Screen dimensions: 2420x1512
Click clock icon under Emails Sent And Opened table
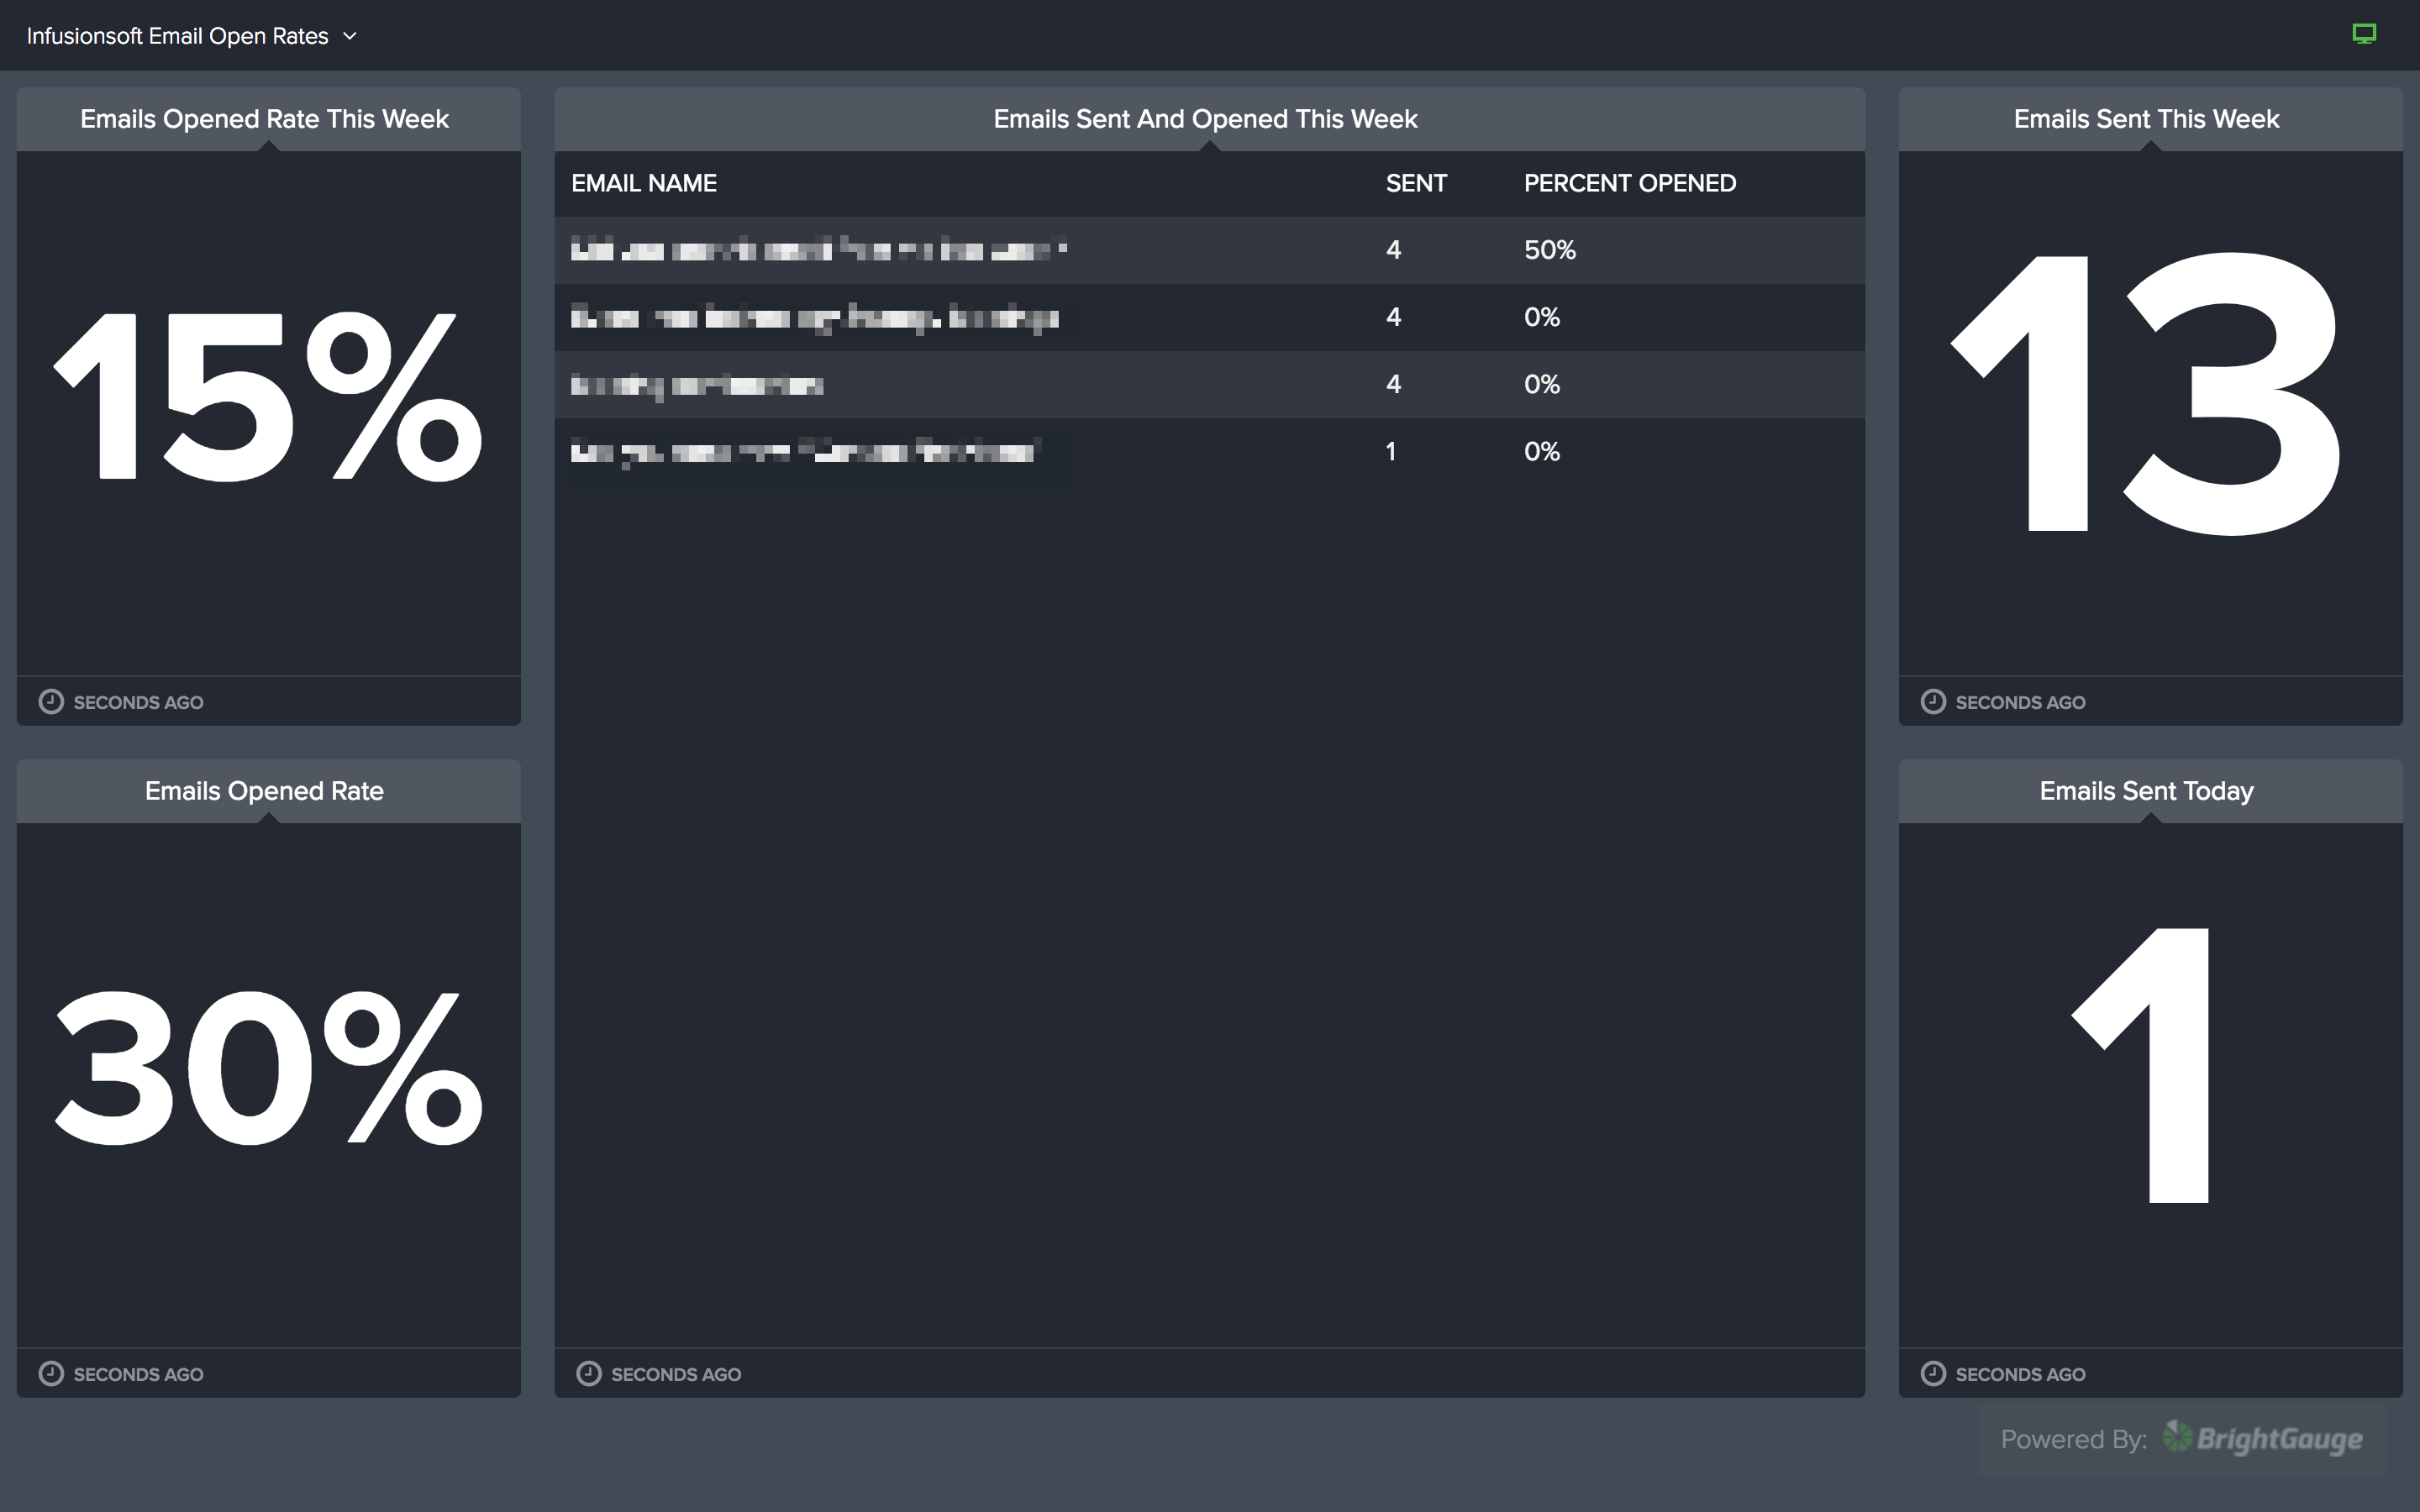(589, 1373)
